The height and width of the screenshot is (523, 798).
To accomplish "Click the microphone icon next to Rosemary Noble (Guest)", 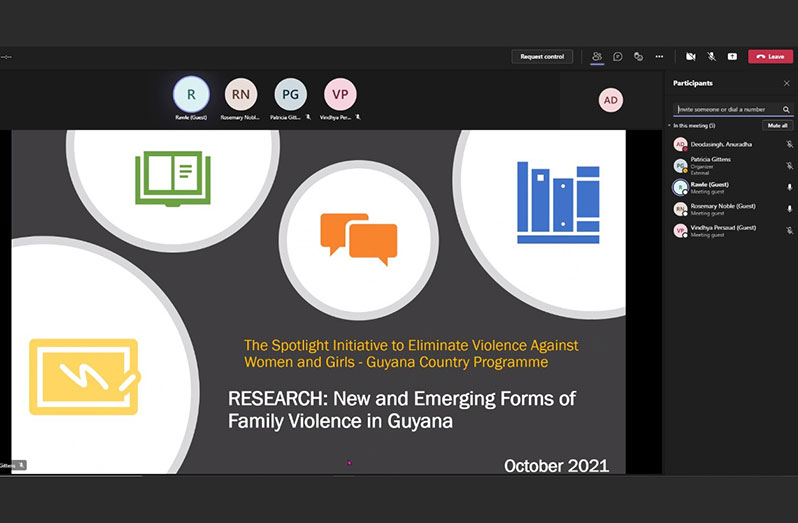I will 789,209.
